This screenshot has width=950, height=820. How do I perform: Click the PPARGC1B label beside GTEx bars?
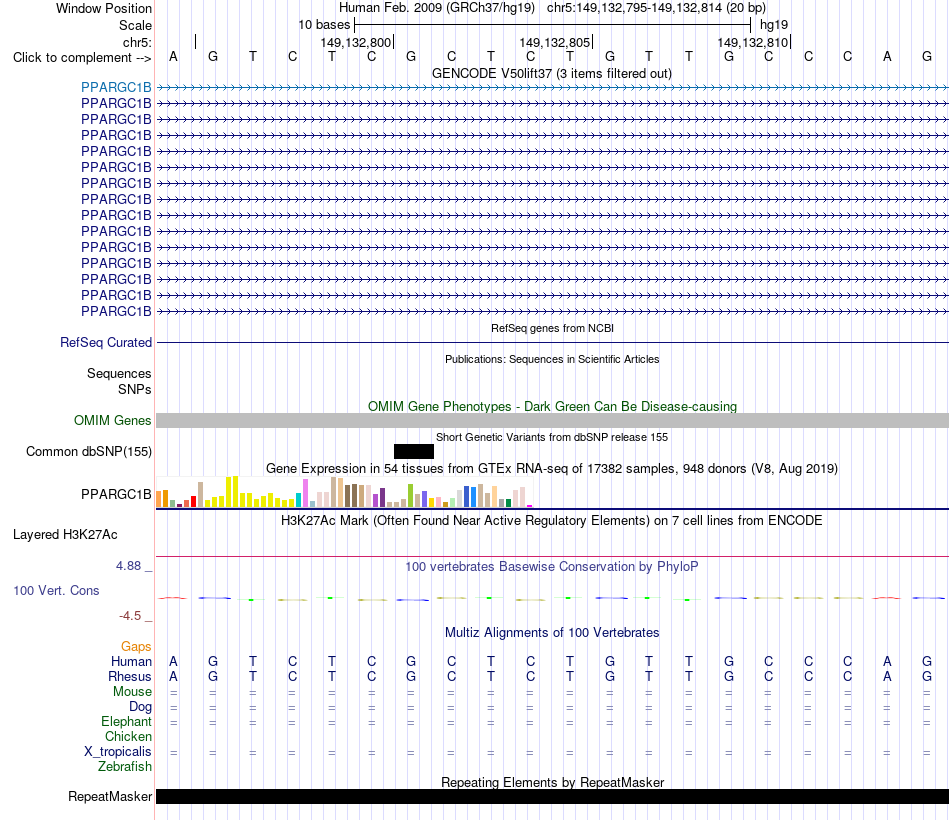click(116, 495)
